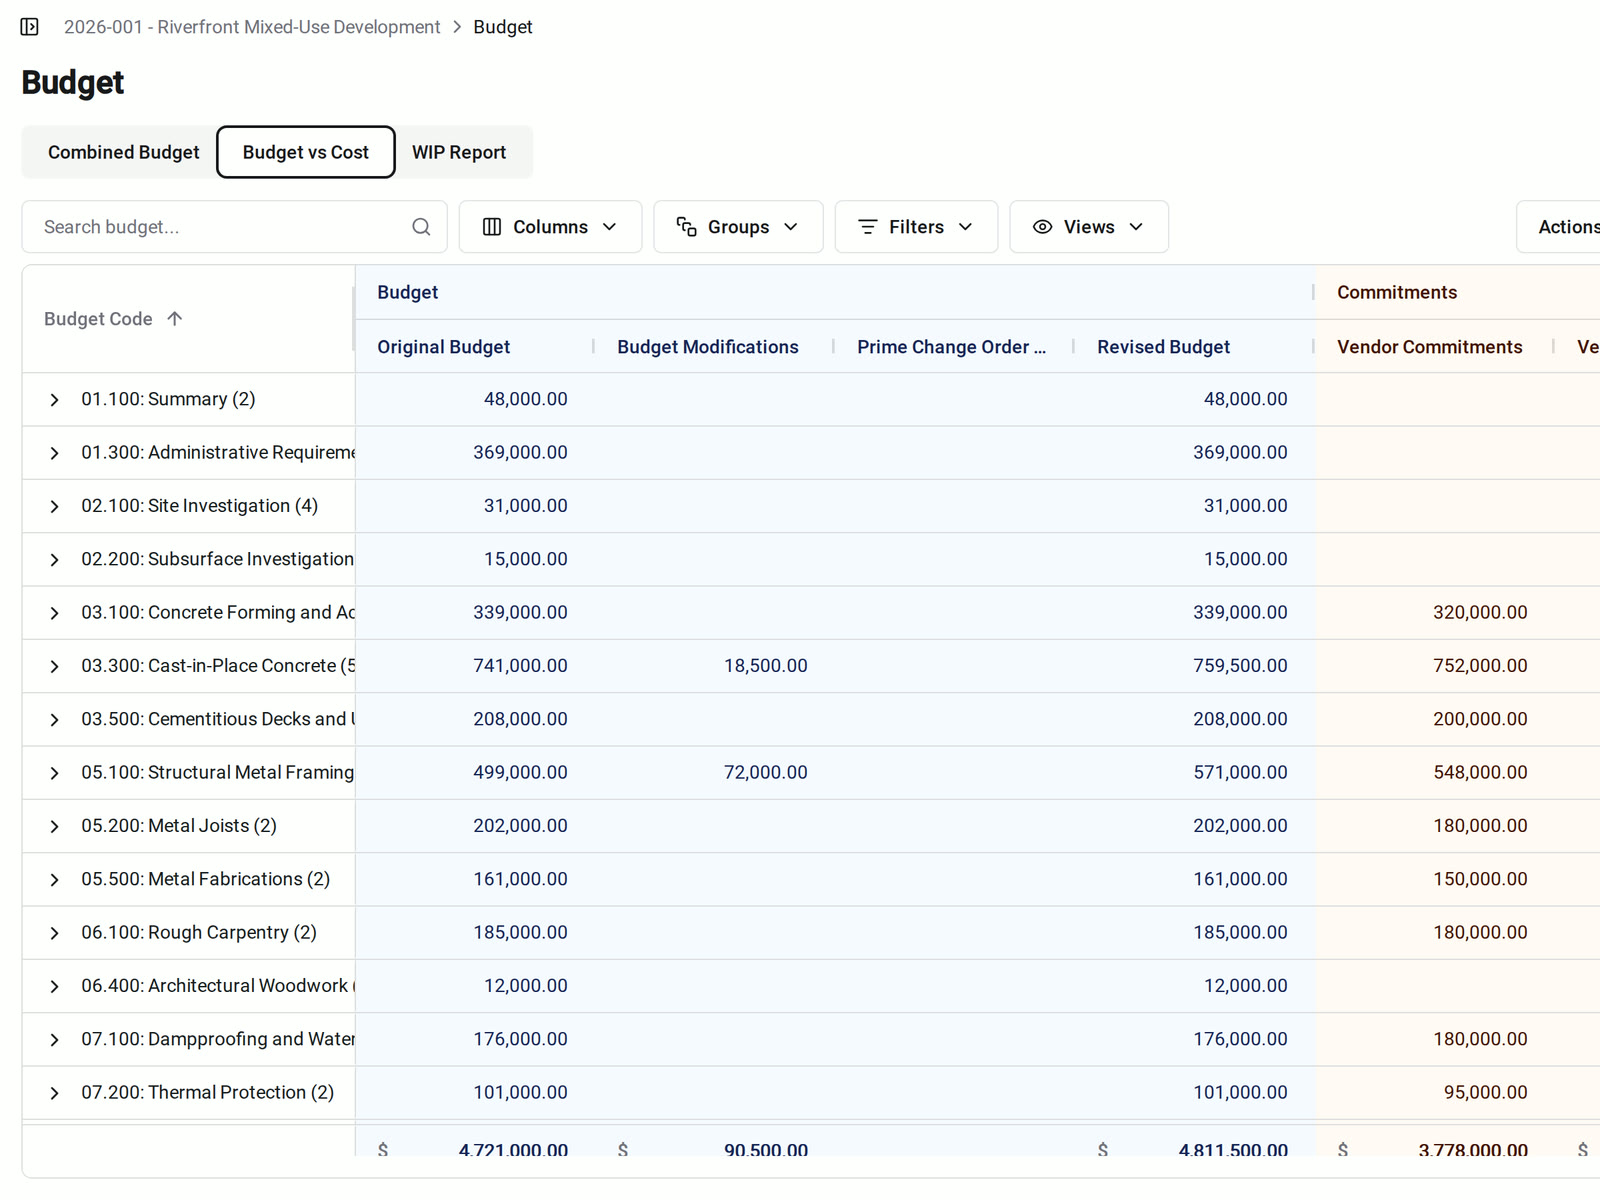
Task: Expand the 07.200: Thermal Protection row
Action: point(55,1093)
